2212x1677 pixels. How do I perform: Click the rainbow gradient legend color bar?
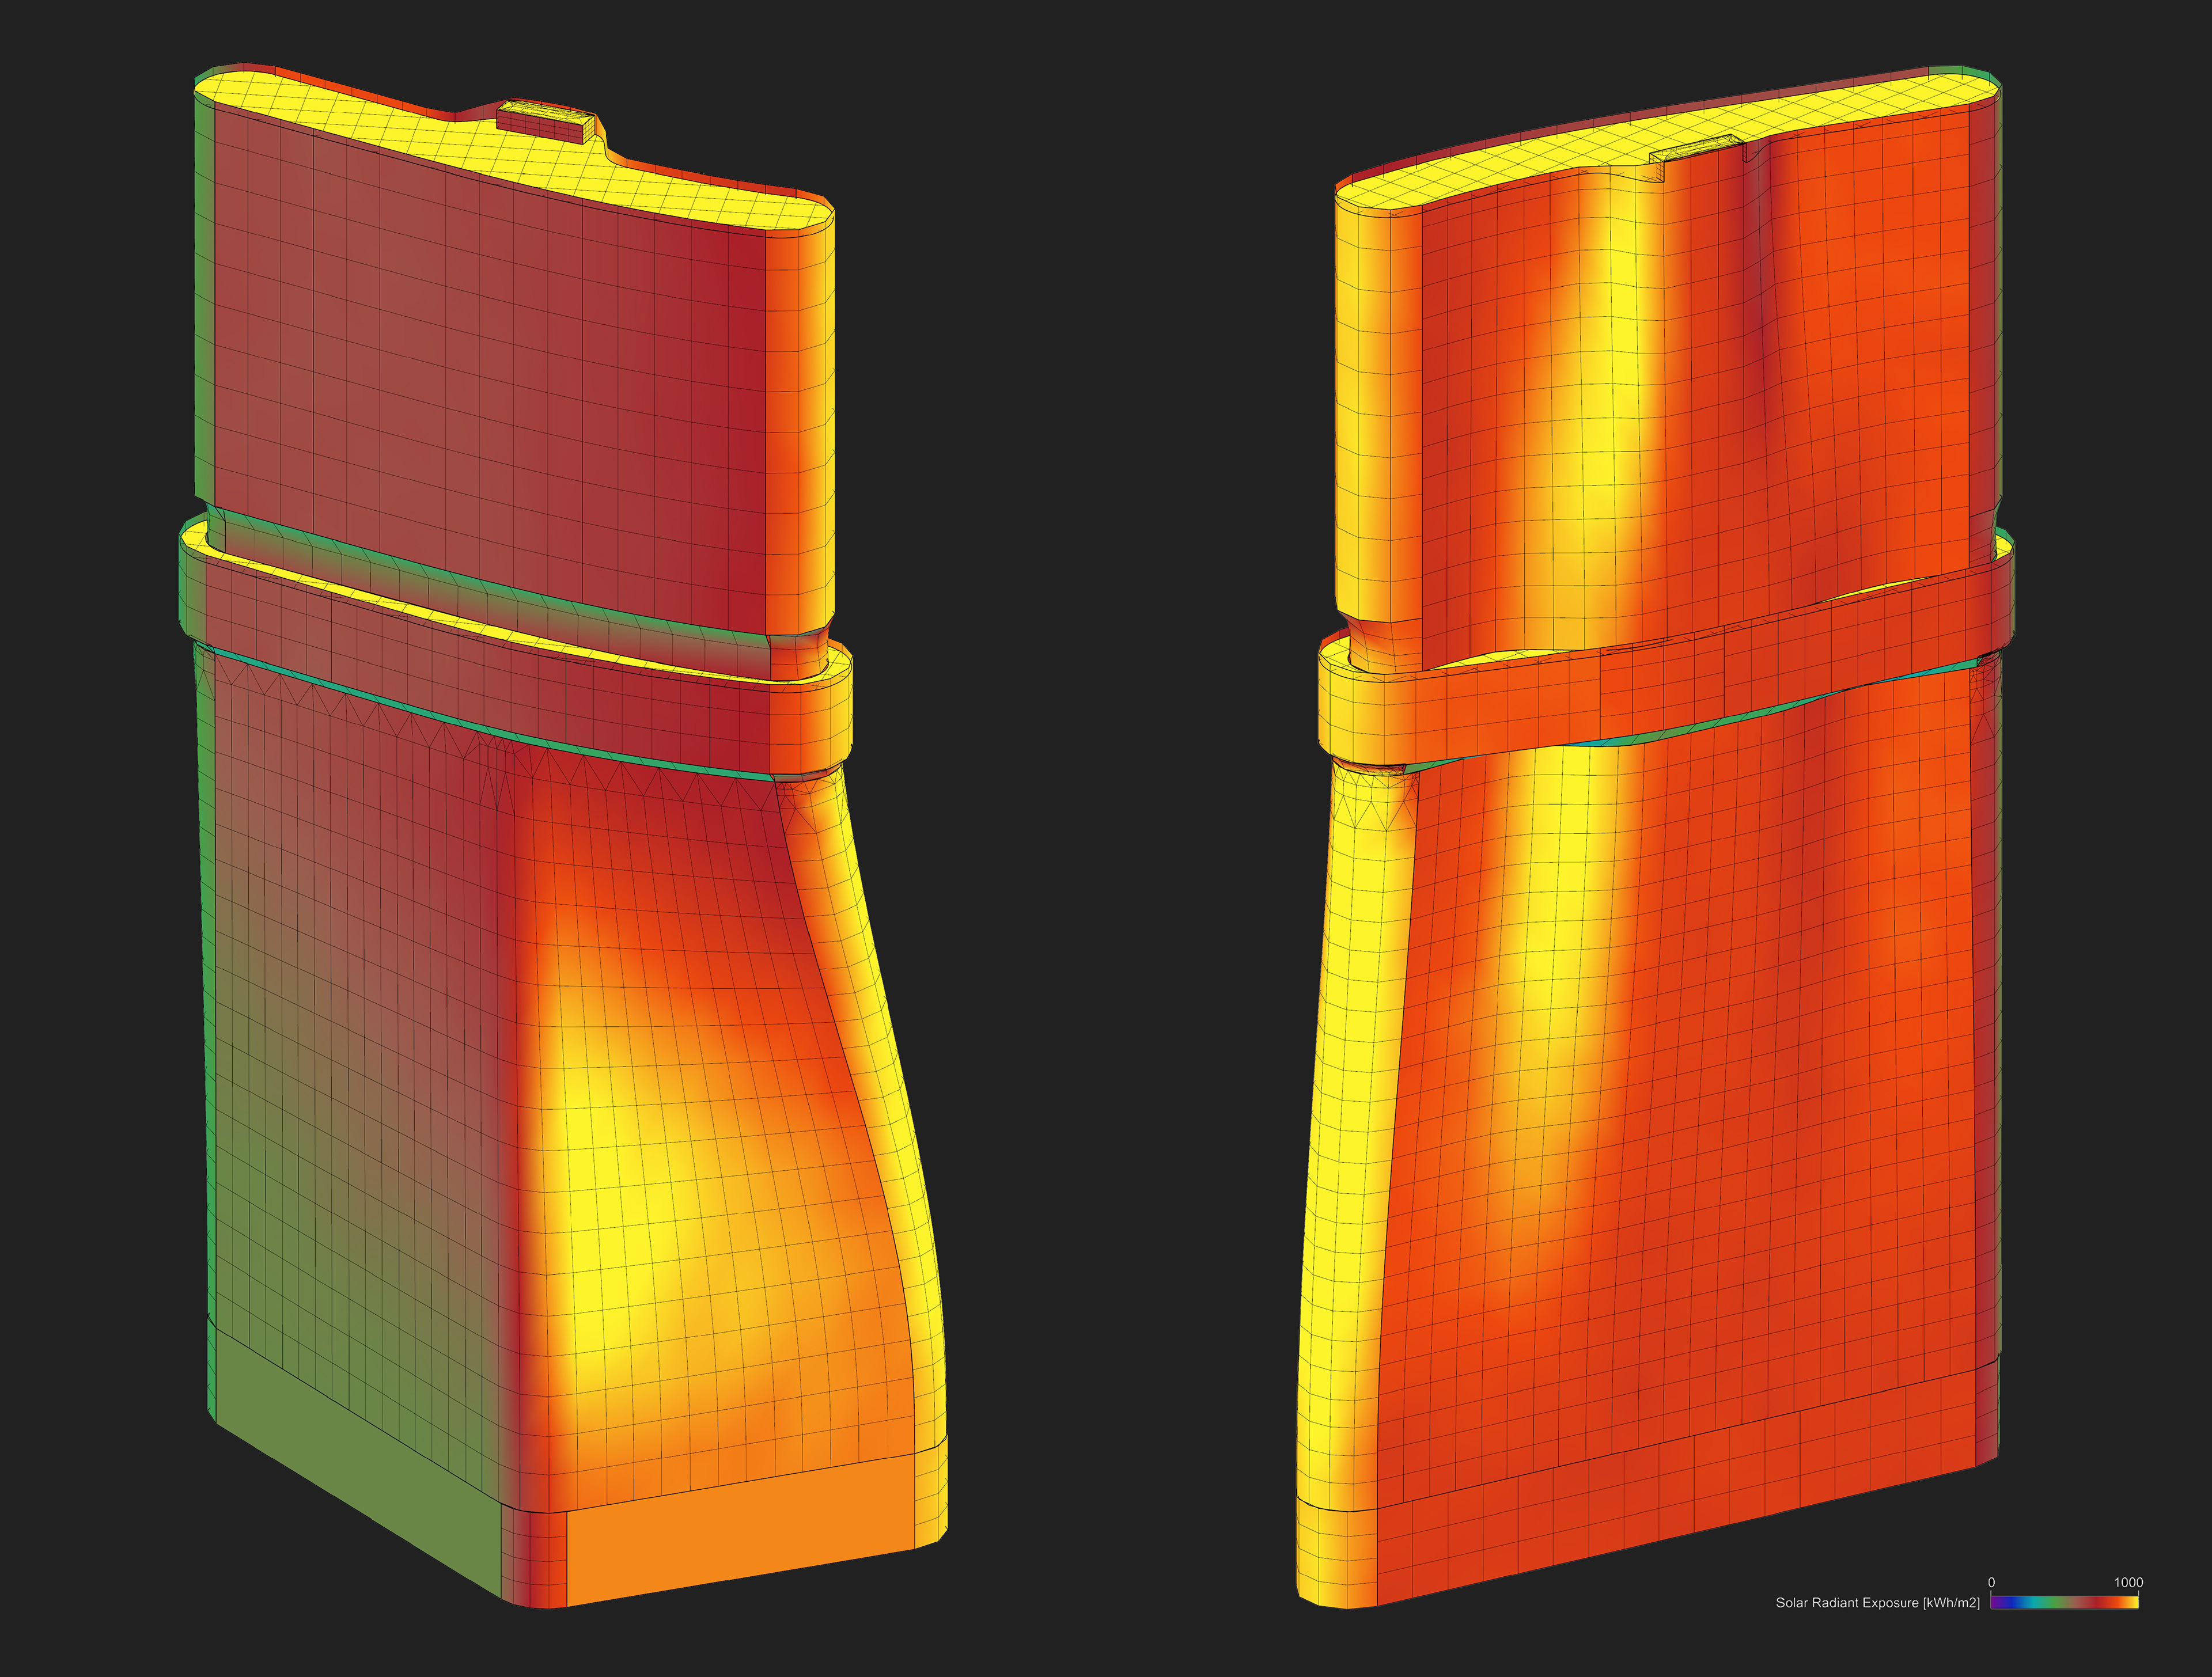point(2064,1602)
